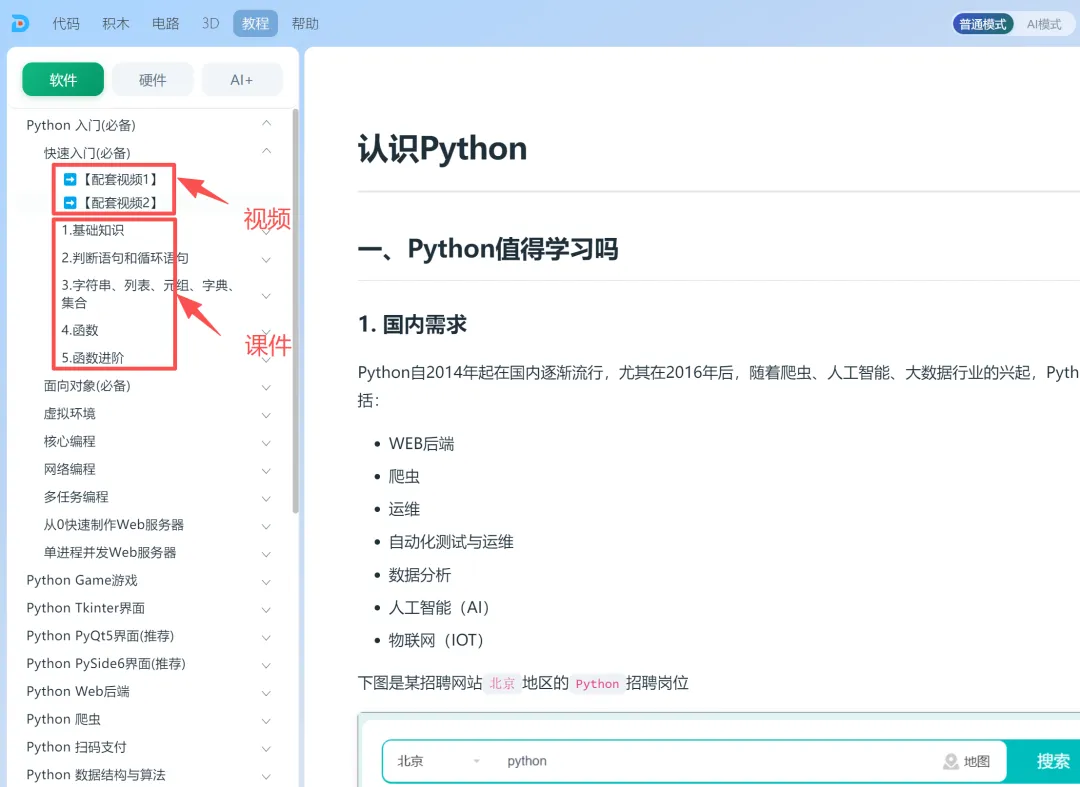Click the 物联网（IOT）bullet item

437,640
